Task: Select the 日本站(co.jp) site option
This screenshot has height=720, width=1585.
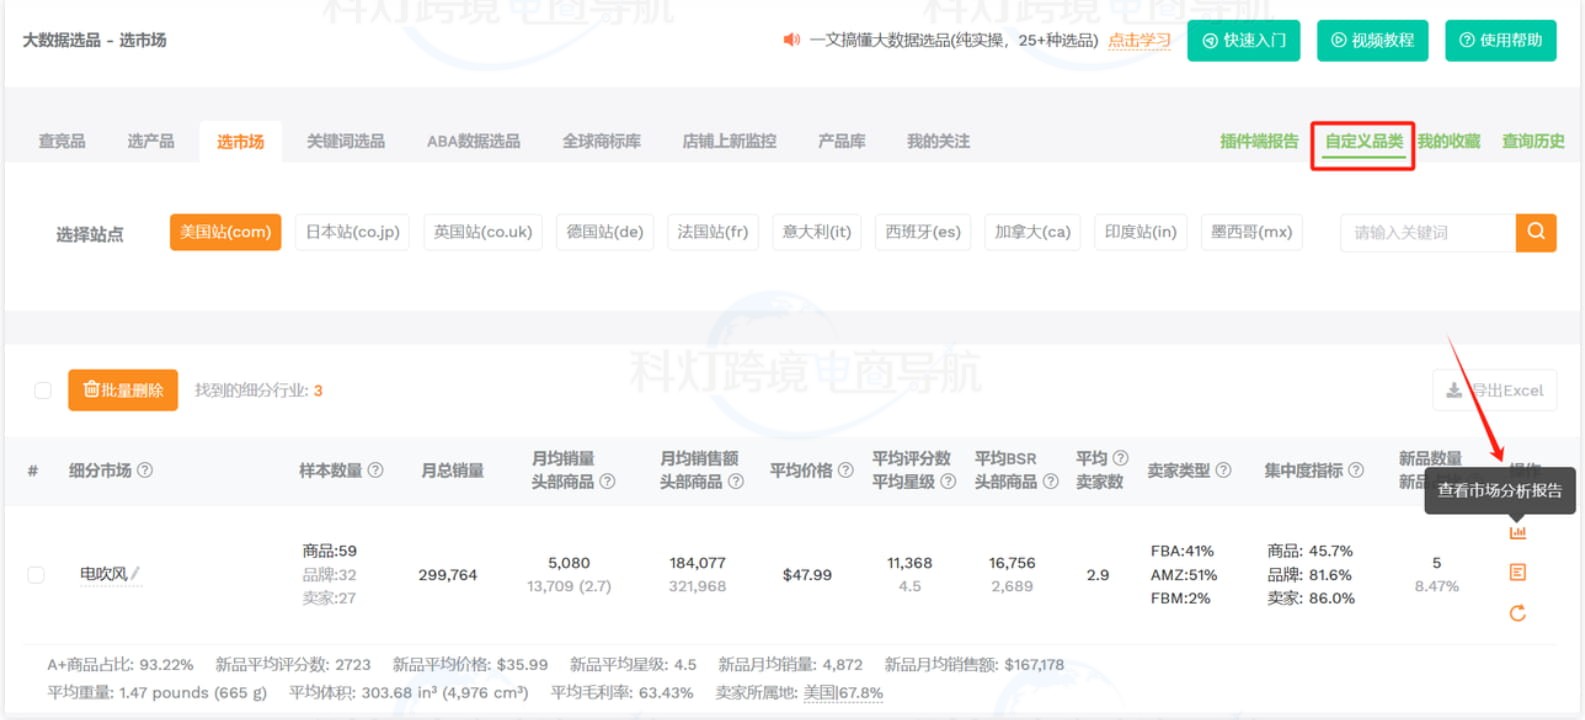Action: [x=352, y=232]
